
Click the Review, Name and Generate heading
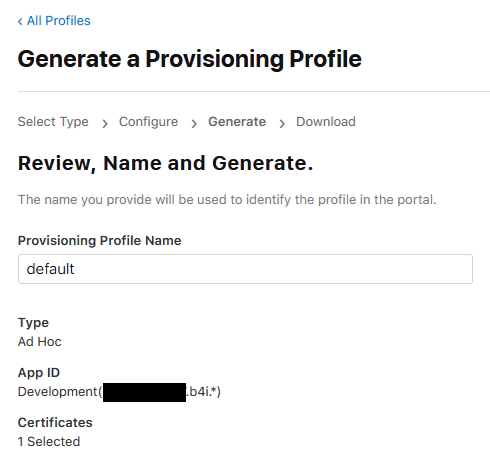pos(166,163)
